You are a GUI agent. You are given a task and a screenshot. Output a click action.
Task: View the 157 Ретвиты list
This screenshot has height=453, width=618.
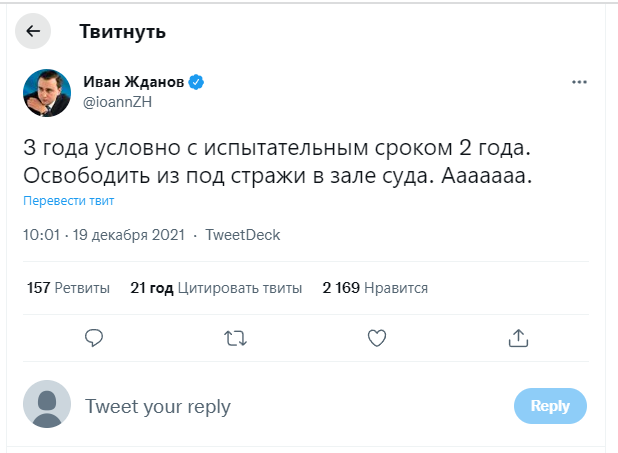[x=68, y=288]
